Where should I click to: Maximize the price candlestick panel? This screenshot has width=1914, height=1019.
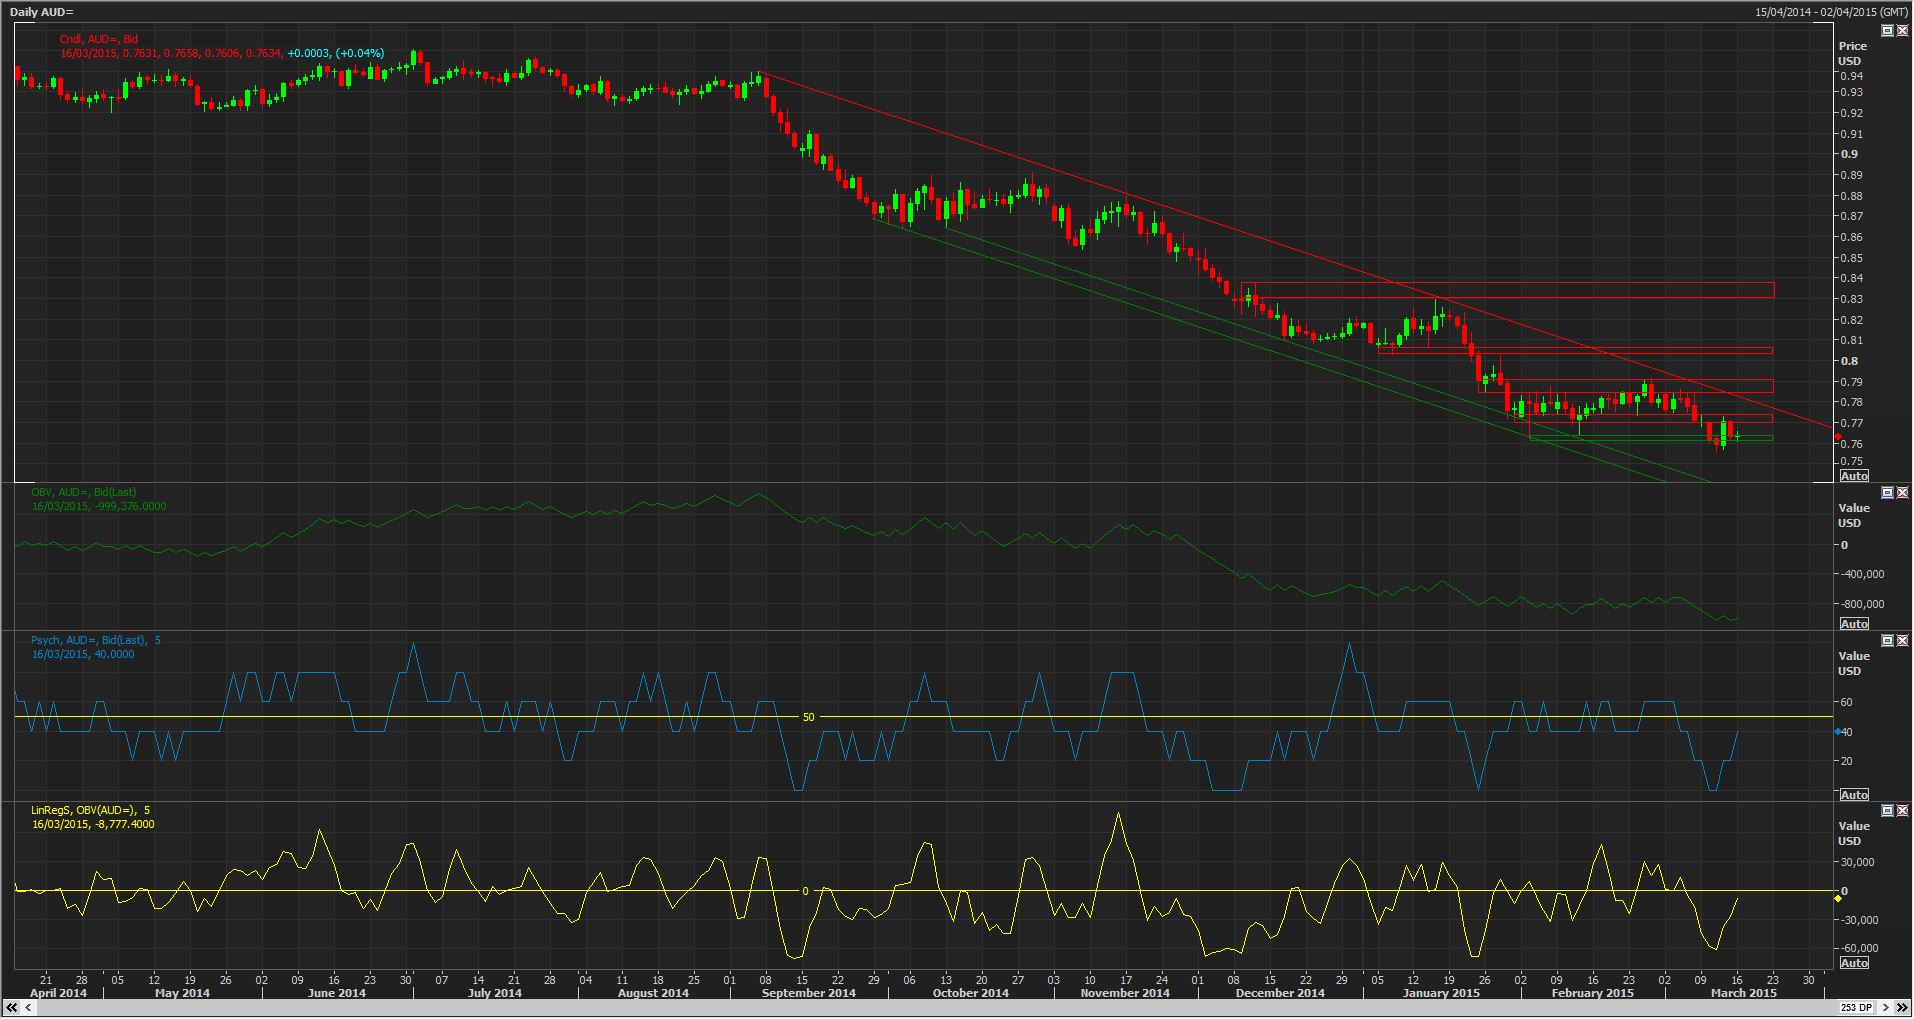[x=1887, y=31]
